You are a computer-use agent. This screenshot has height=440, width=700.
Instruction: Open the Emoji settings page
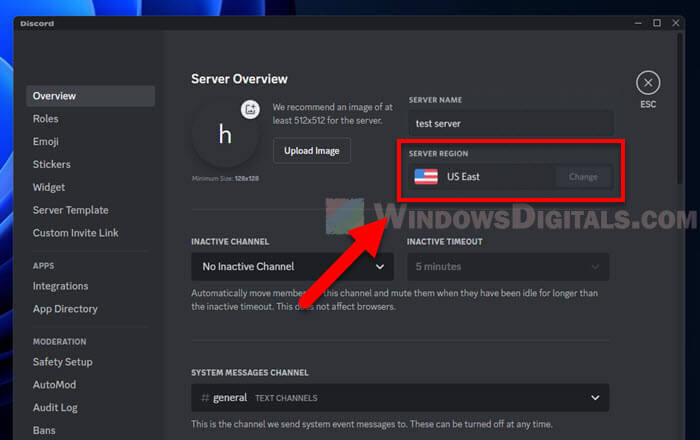coord(46,141)
